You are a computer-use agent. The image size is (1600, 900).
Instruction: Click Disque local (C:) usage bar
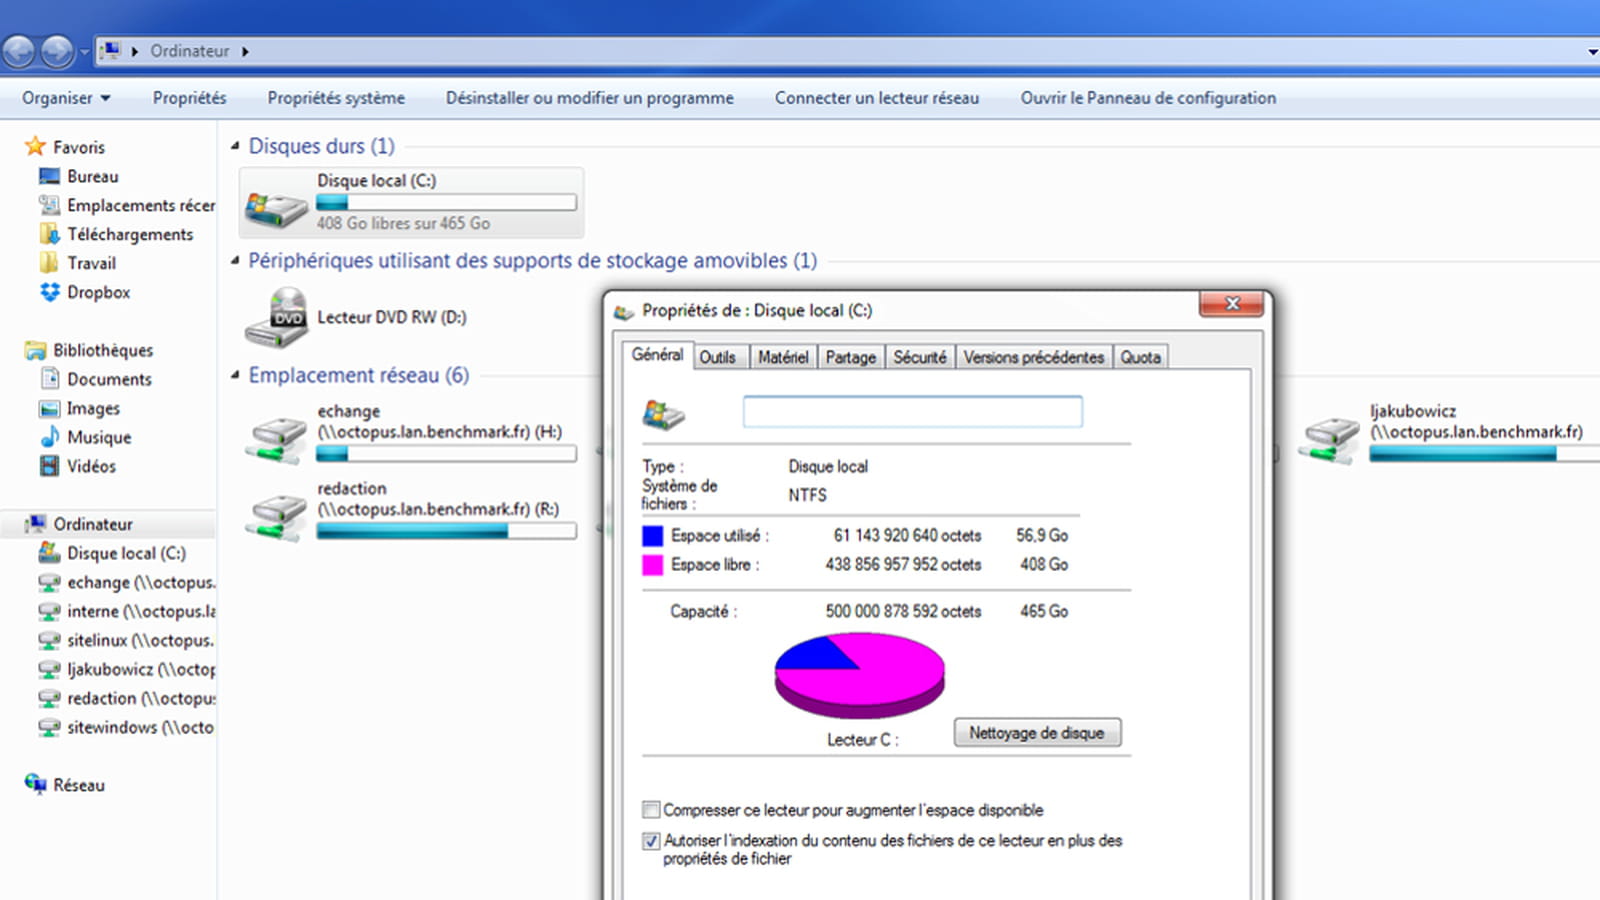[x=446, y=202]
